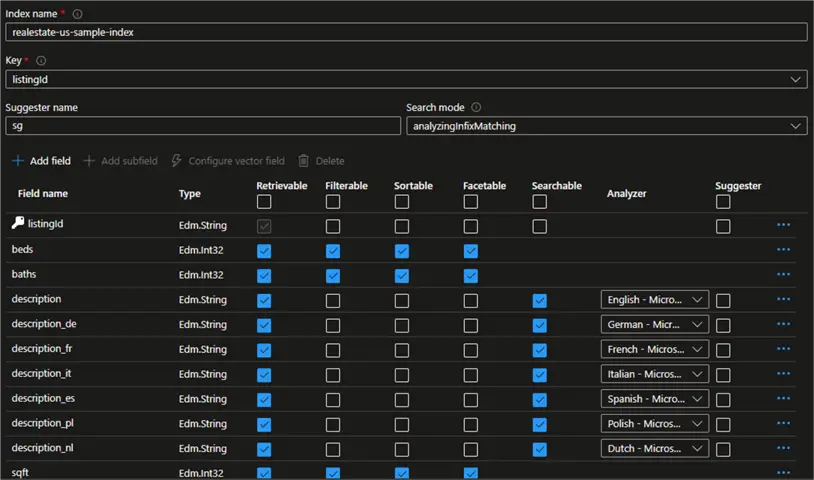
Task: Open the ellipsis menu for listingId row
Action: pyautogui.click(x=783, y=225)
